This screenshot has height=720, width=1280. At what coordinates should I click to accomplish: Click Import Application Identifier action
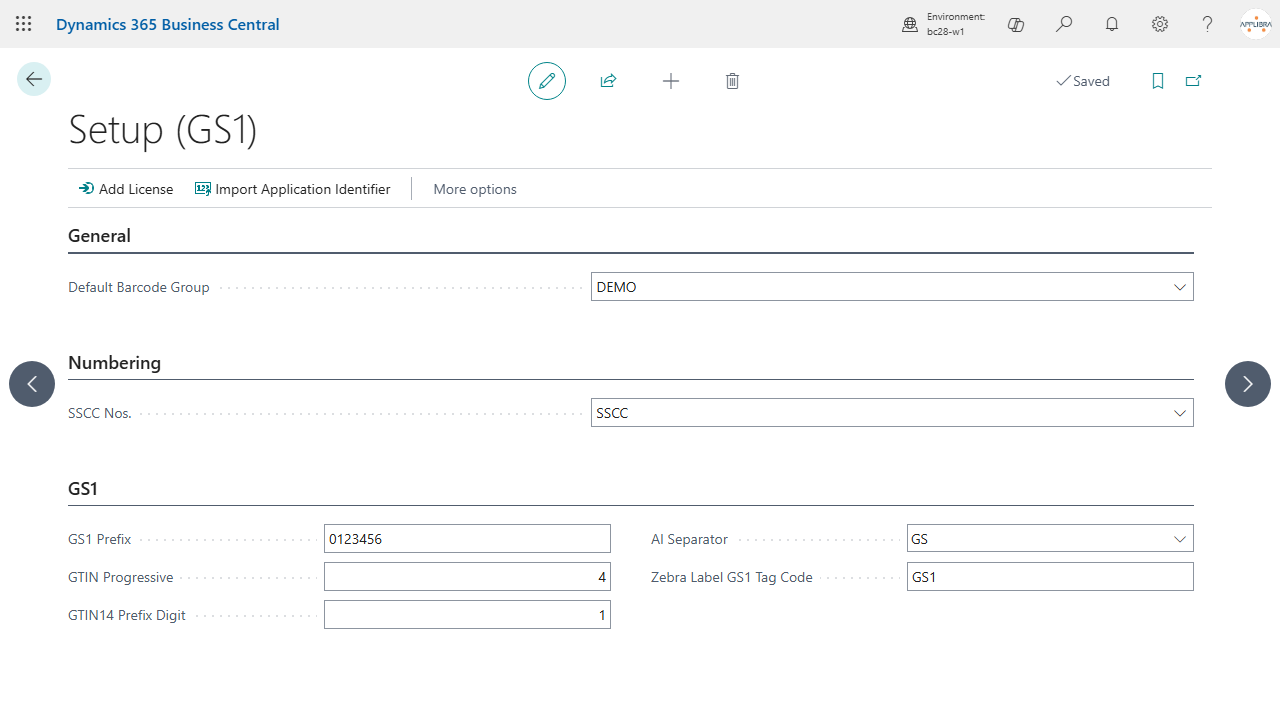click(293, 189)
